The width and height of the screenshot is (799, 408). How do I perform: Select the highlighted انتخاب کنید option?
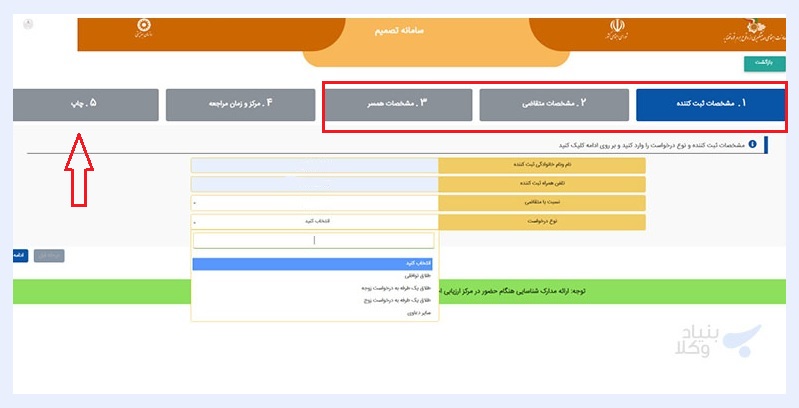pos(312,263)
